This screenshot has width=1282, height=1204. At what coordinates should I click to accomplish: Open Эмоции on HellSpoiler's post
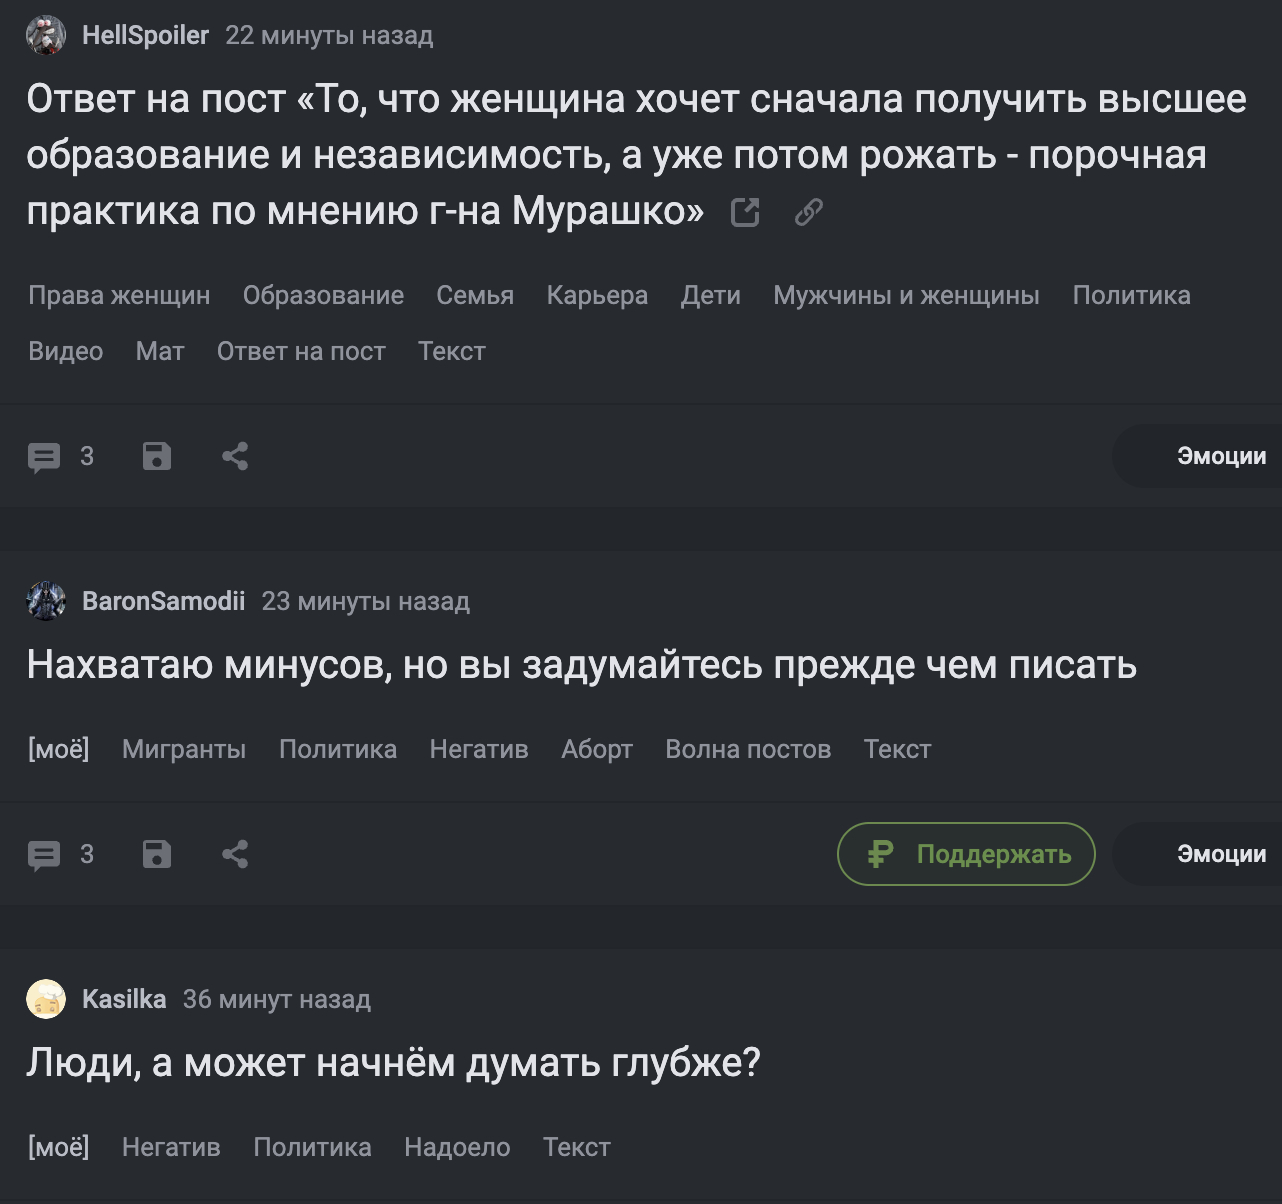coord(1220,456)
